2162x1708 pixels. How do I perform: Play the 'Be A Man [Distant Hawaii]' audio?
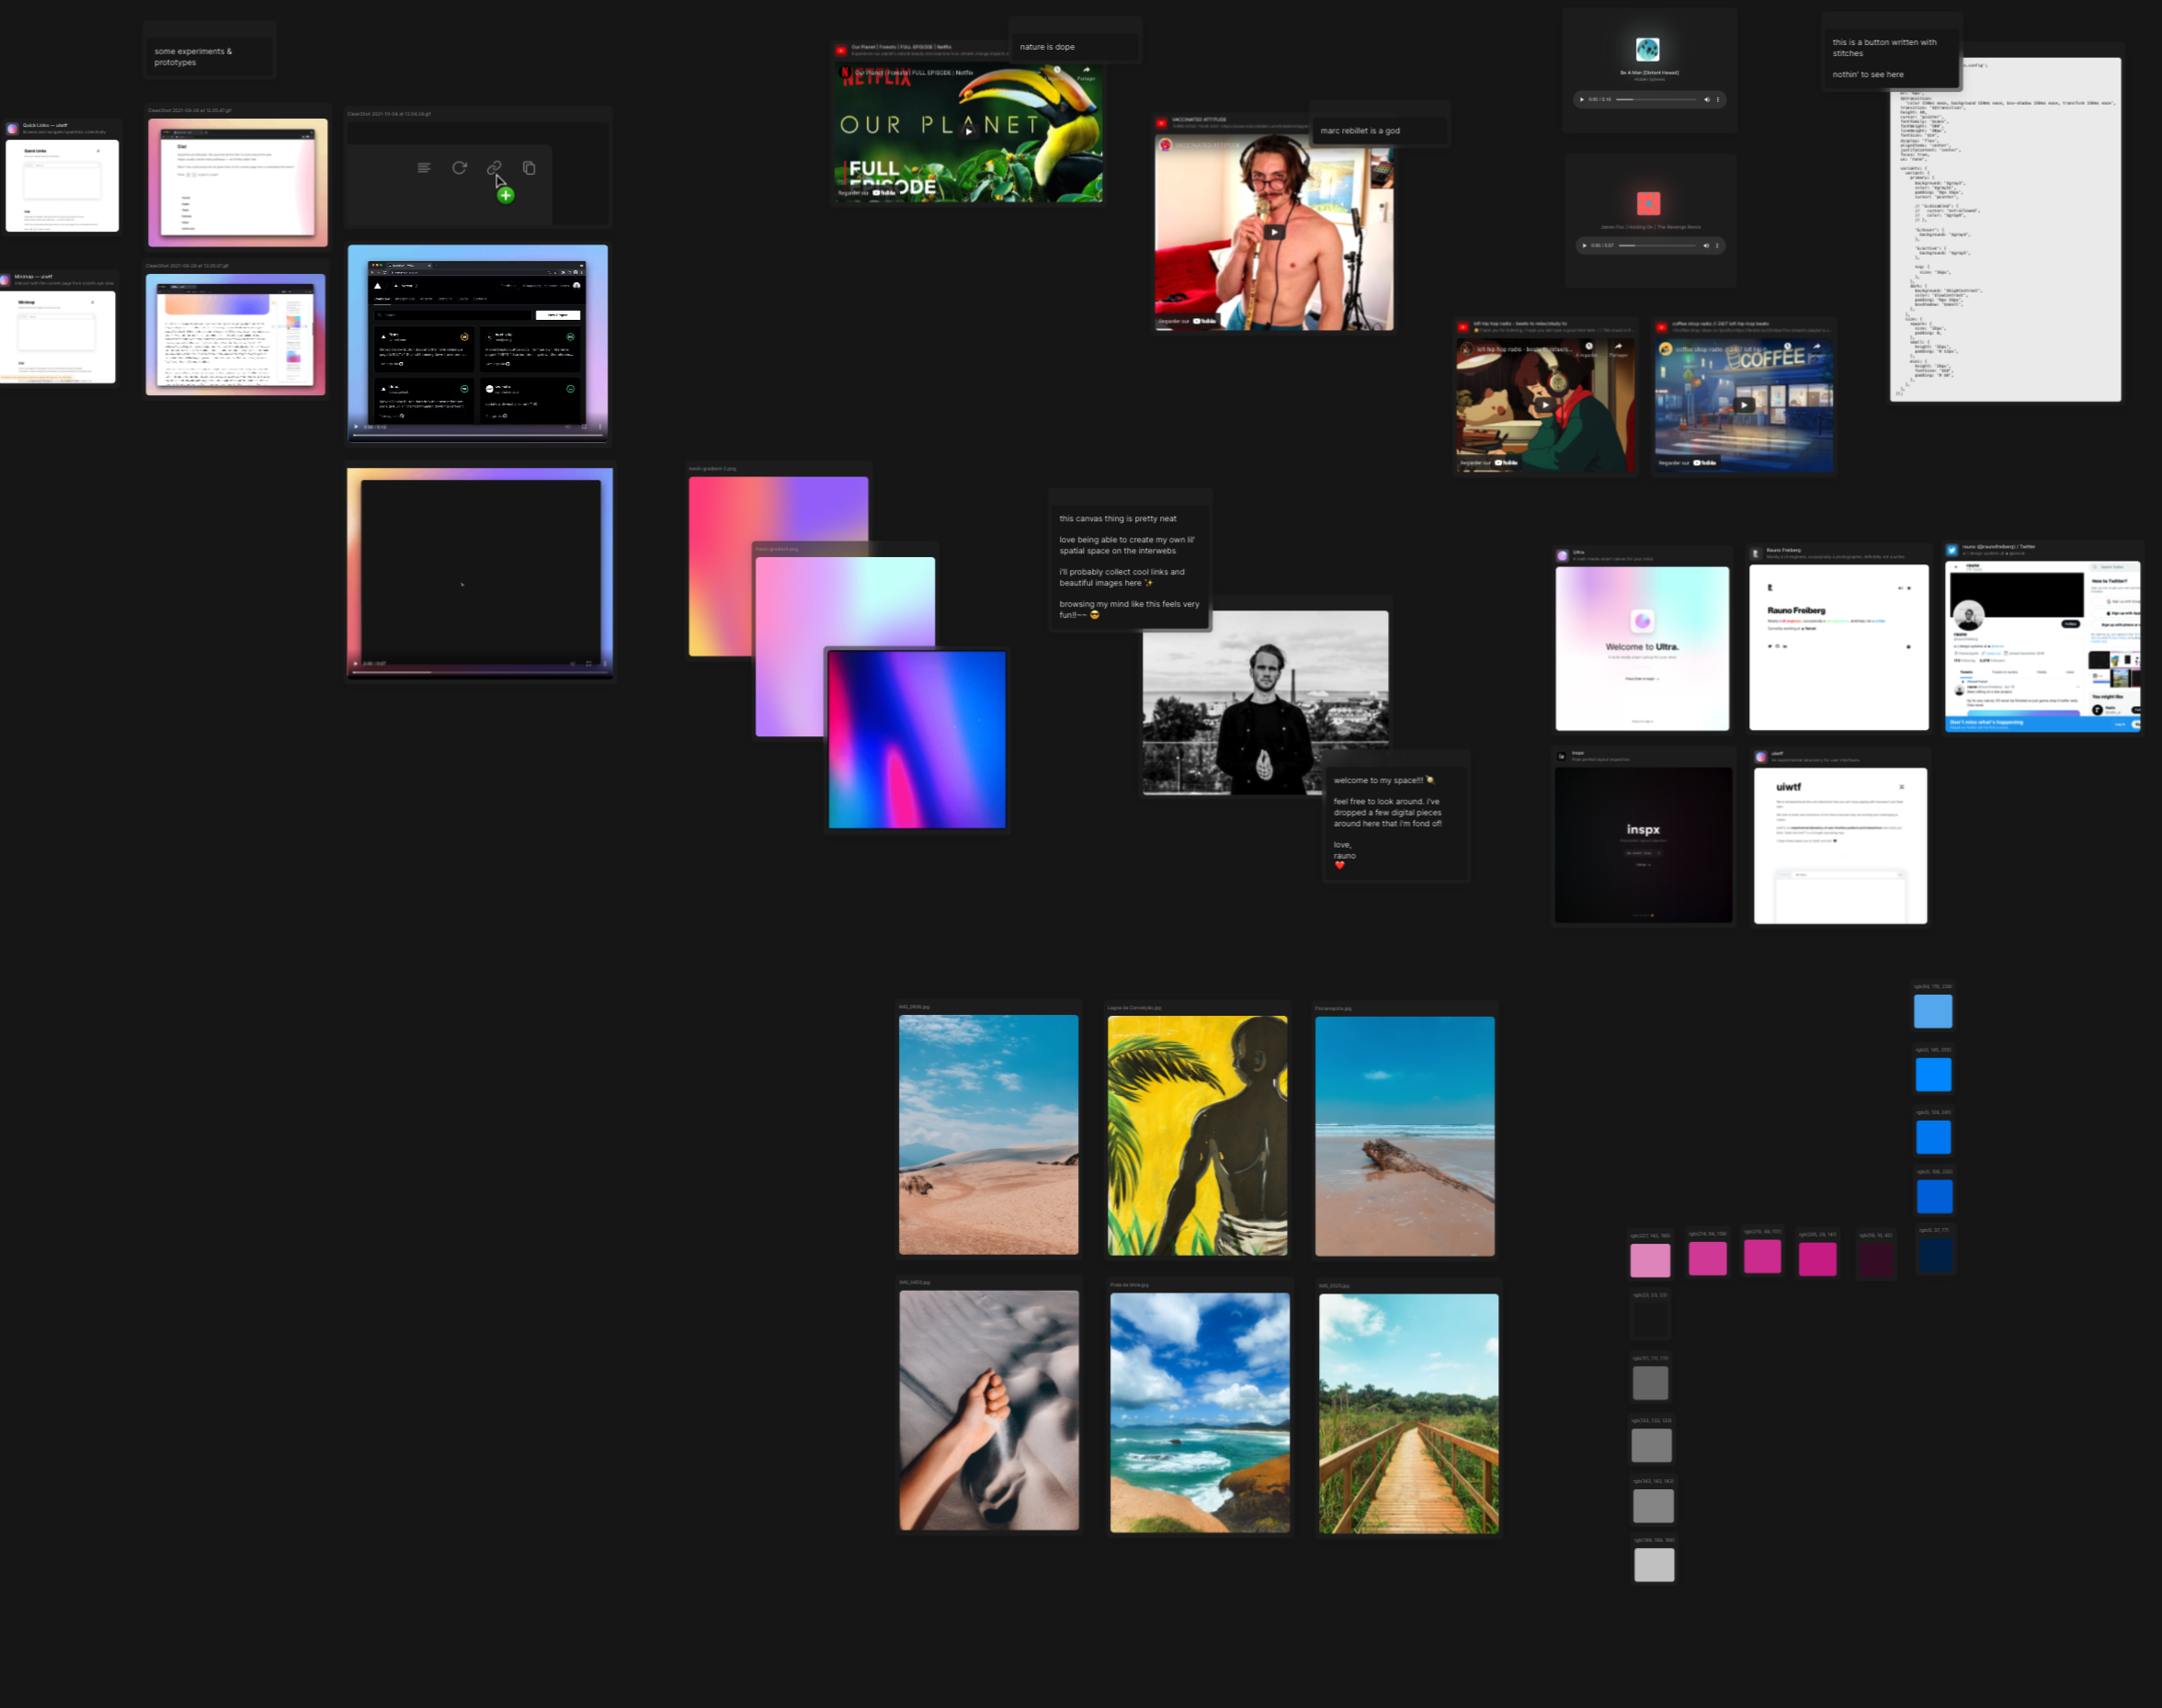1581,100
